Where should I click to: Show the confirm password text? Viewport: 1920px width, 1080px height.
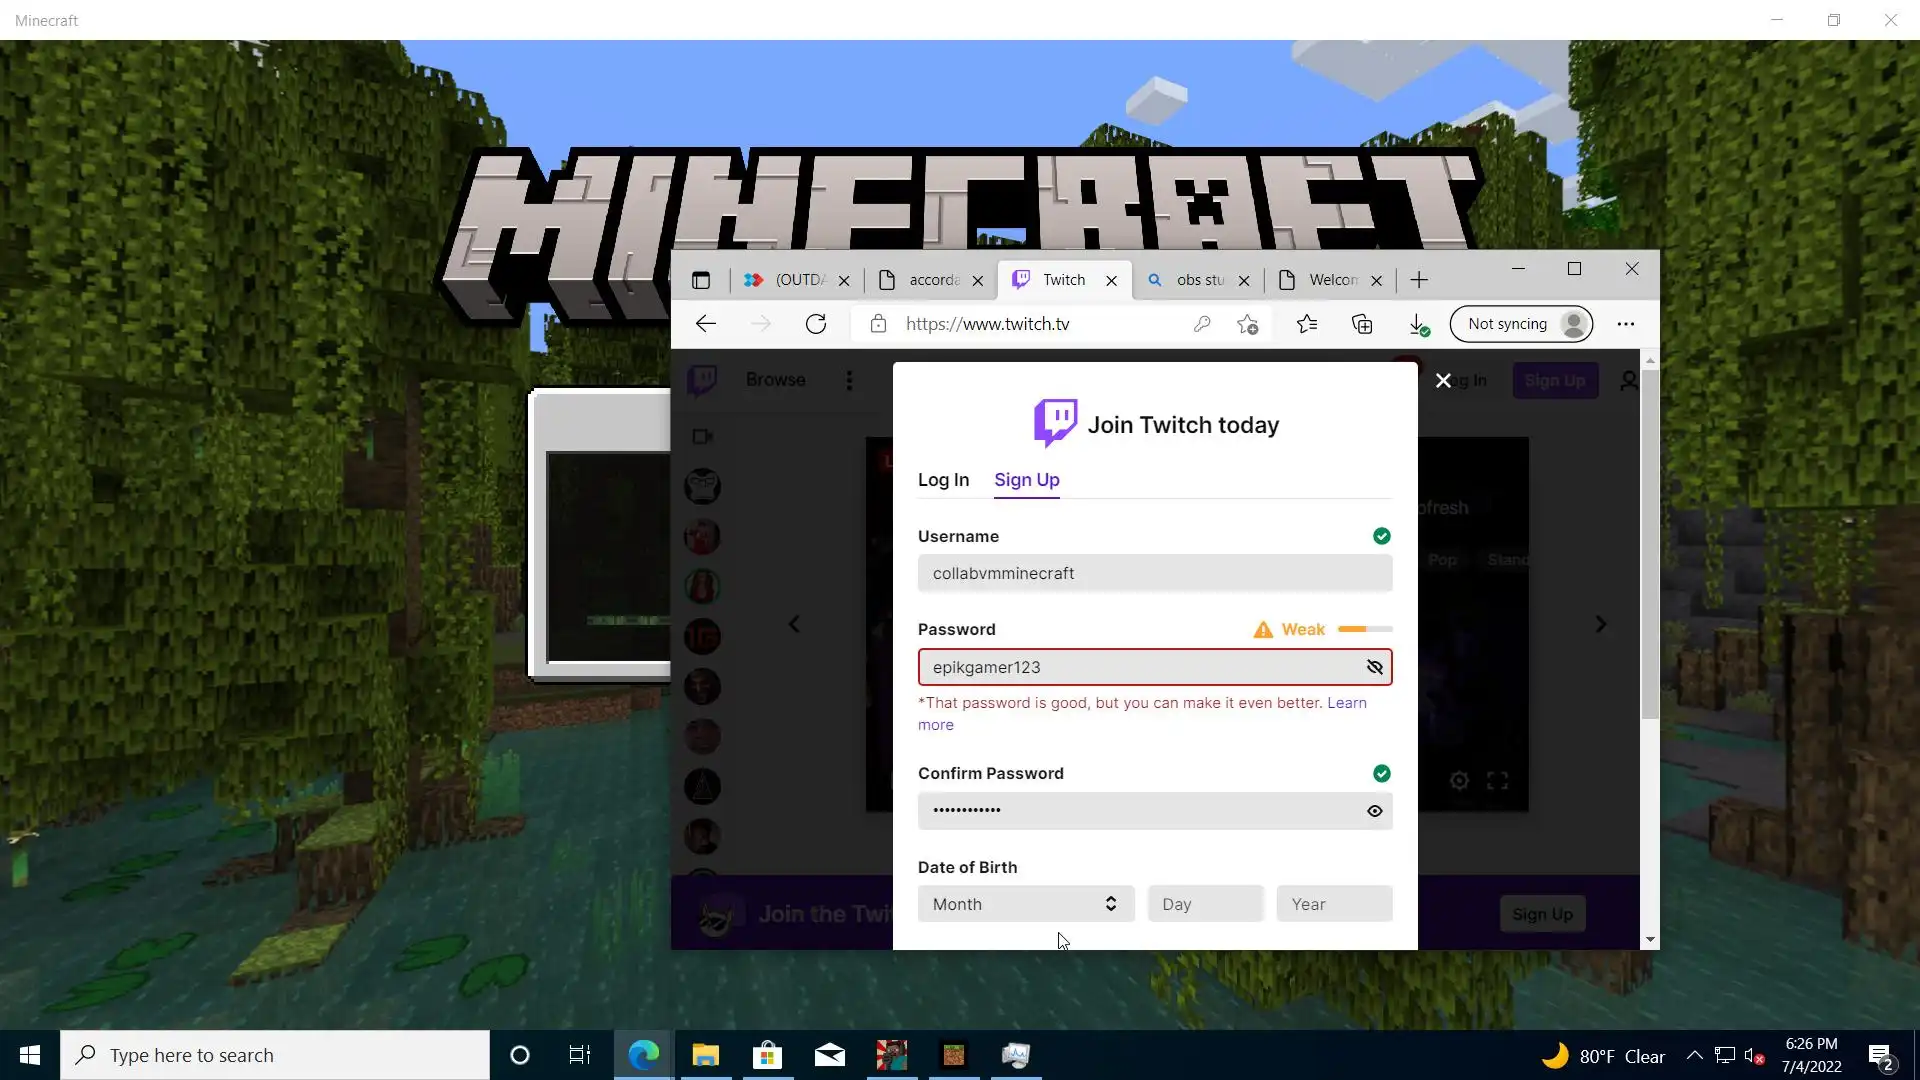(1375, 811)
